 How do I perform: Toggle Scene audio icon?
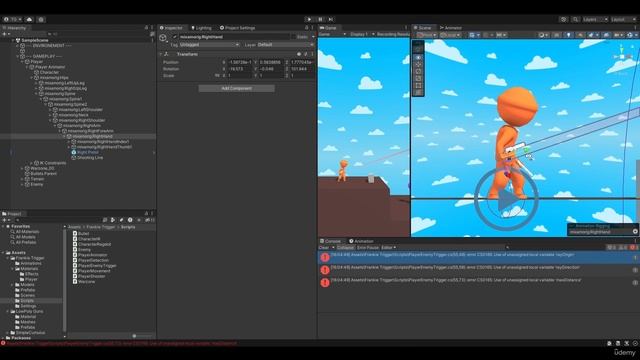tap(580, 35)
